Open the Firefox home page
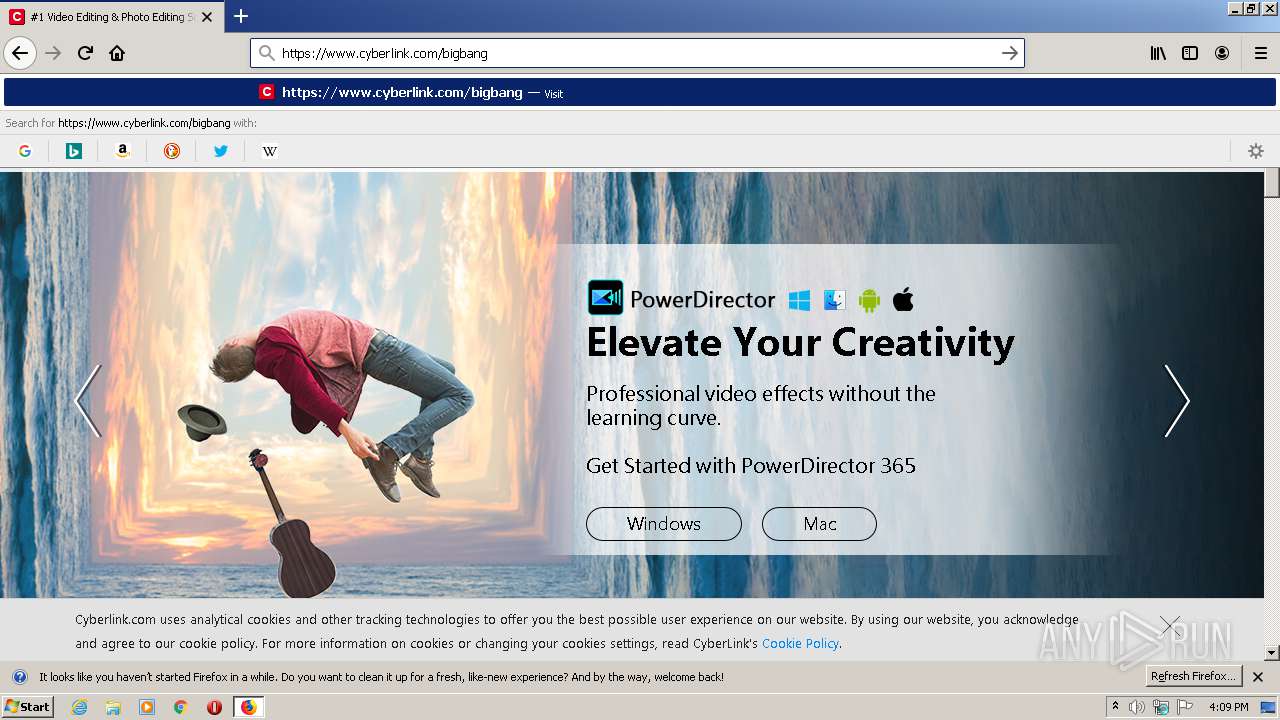Screen dimensions: 1280x720 coord(117,53)
